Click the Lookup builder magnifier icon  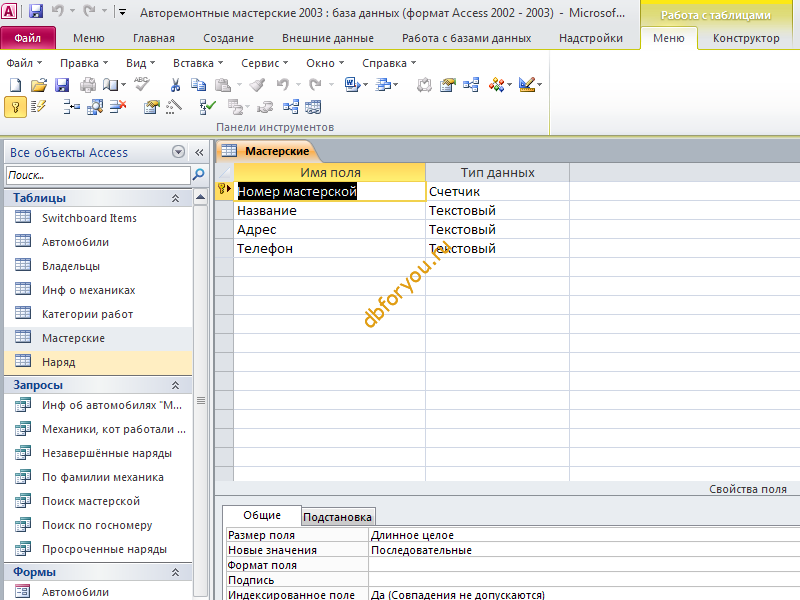click(95, 107)
